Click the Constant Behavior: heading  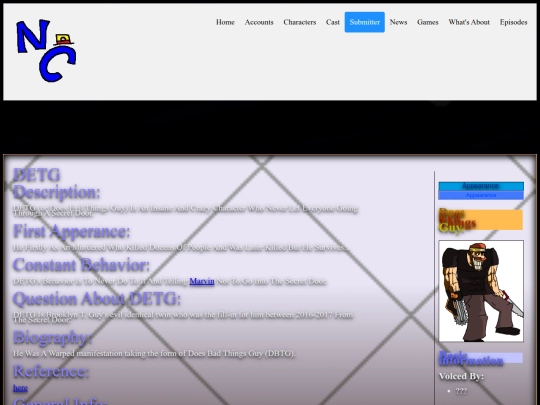pyautogui.click(x=82, y=265)
